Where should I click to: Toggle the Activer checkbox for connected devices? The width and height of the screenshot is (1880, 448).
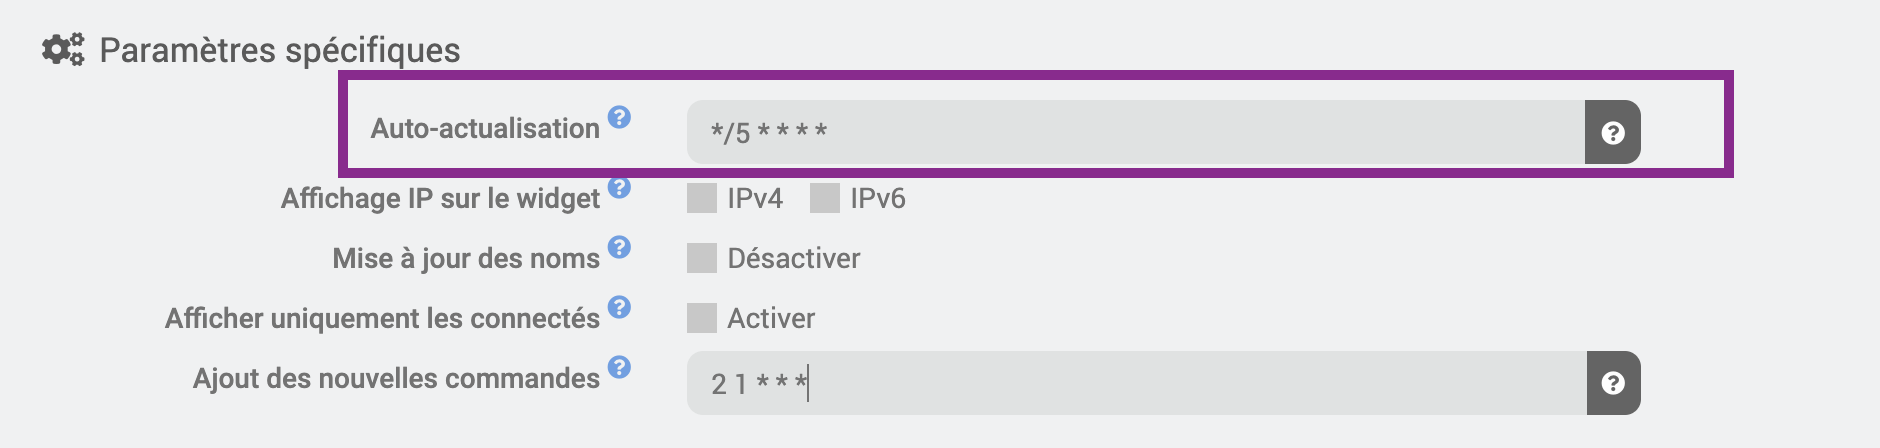click(702, 318)
